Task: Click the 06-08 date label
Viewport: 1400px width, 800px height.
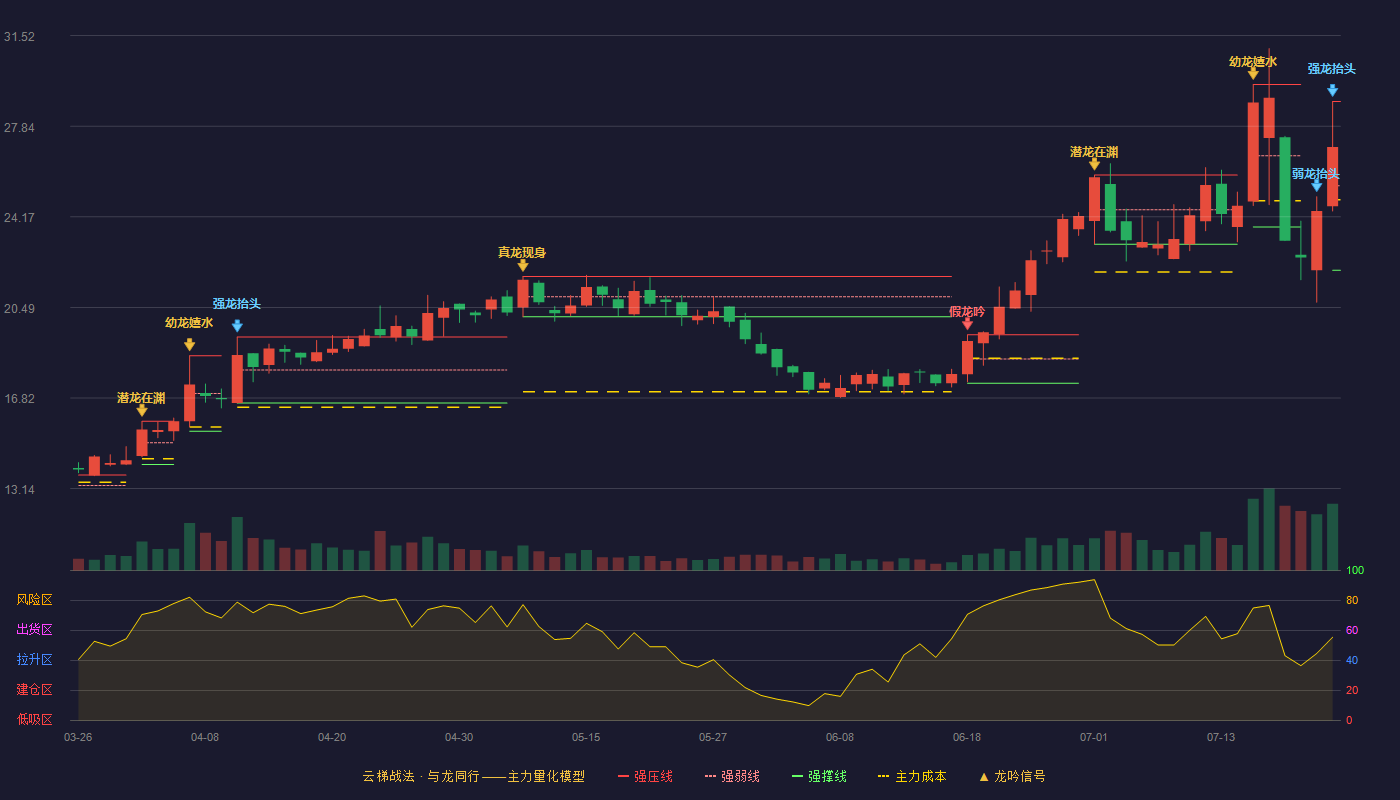Action: tap(840, 737)
